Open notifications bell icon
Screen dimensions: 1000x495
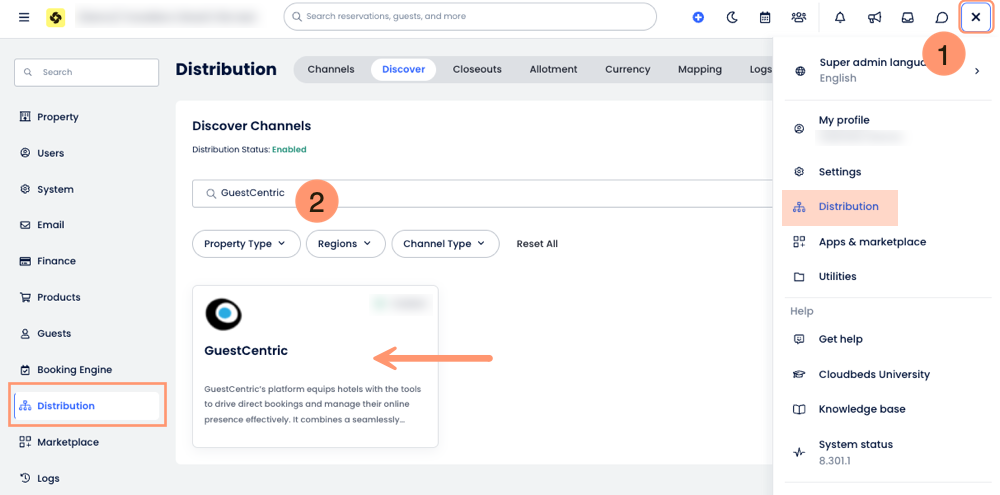(840, 17)
